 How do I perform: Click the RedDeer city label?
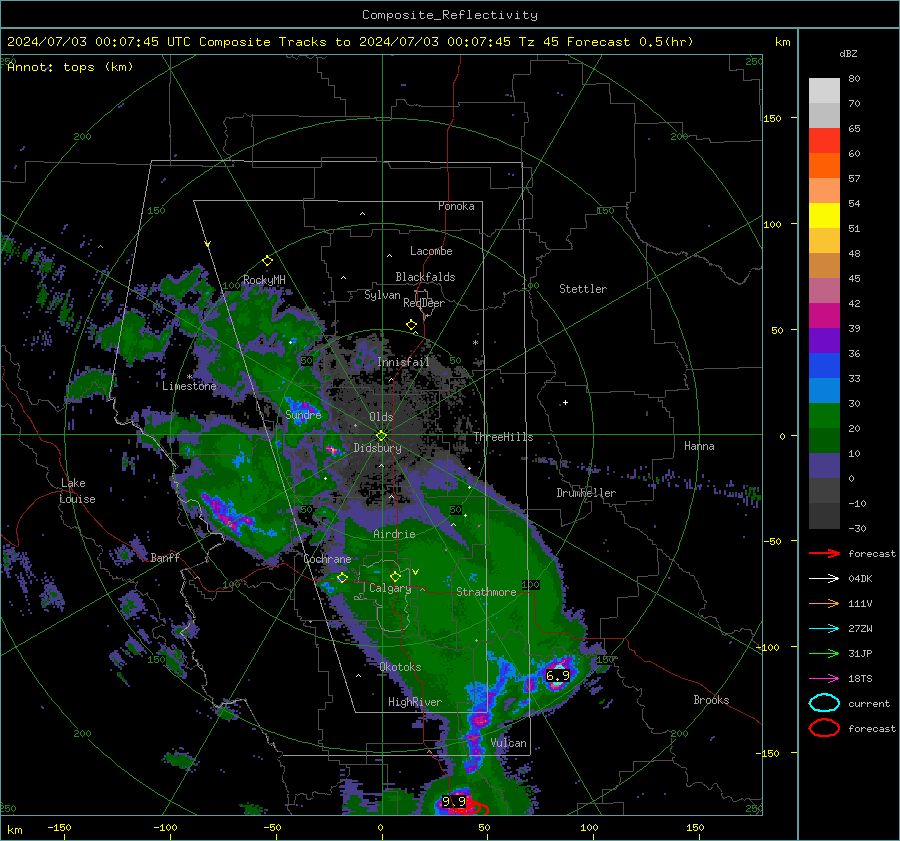[424, 303]
